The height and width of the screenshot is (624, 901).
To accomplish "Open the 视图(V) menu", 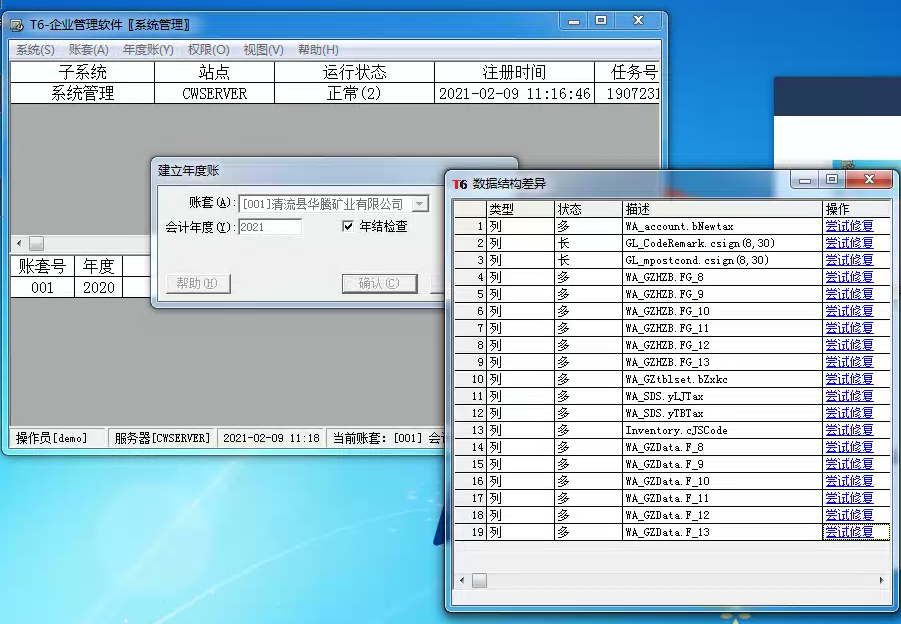I will coord(263,50).
